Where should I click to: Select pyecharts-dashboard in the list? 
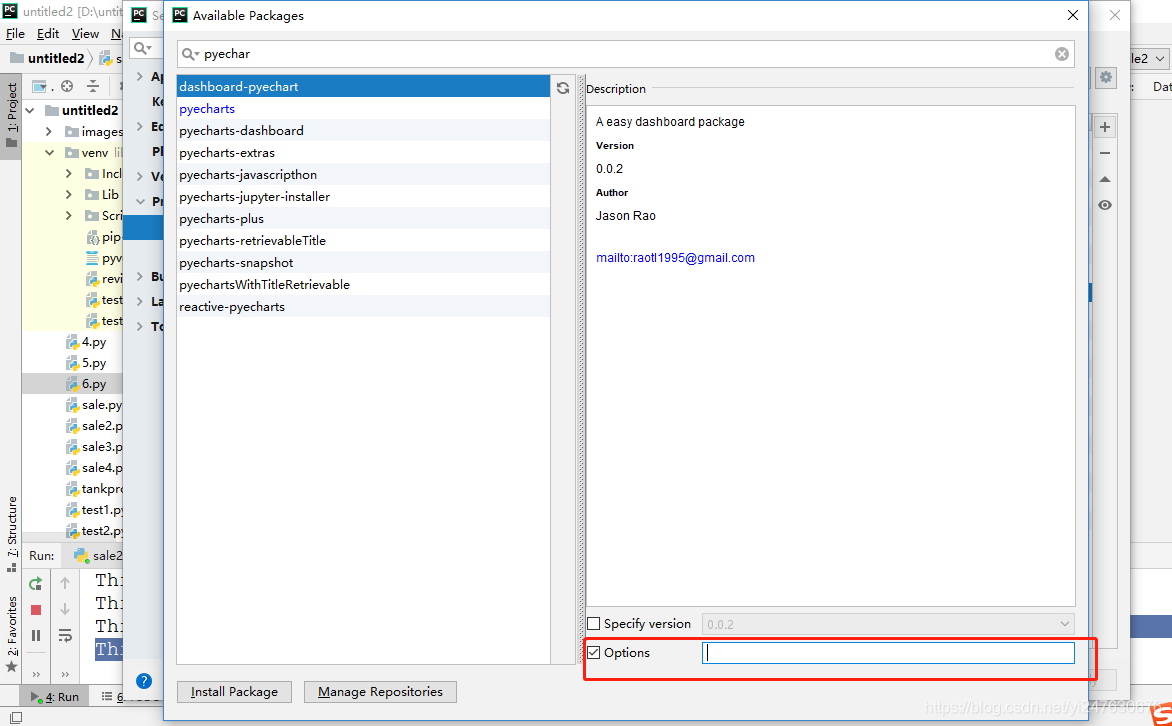click(363, 131)
